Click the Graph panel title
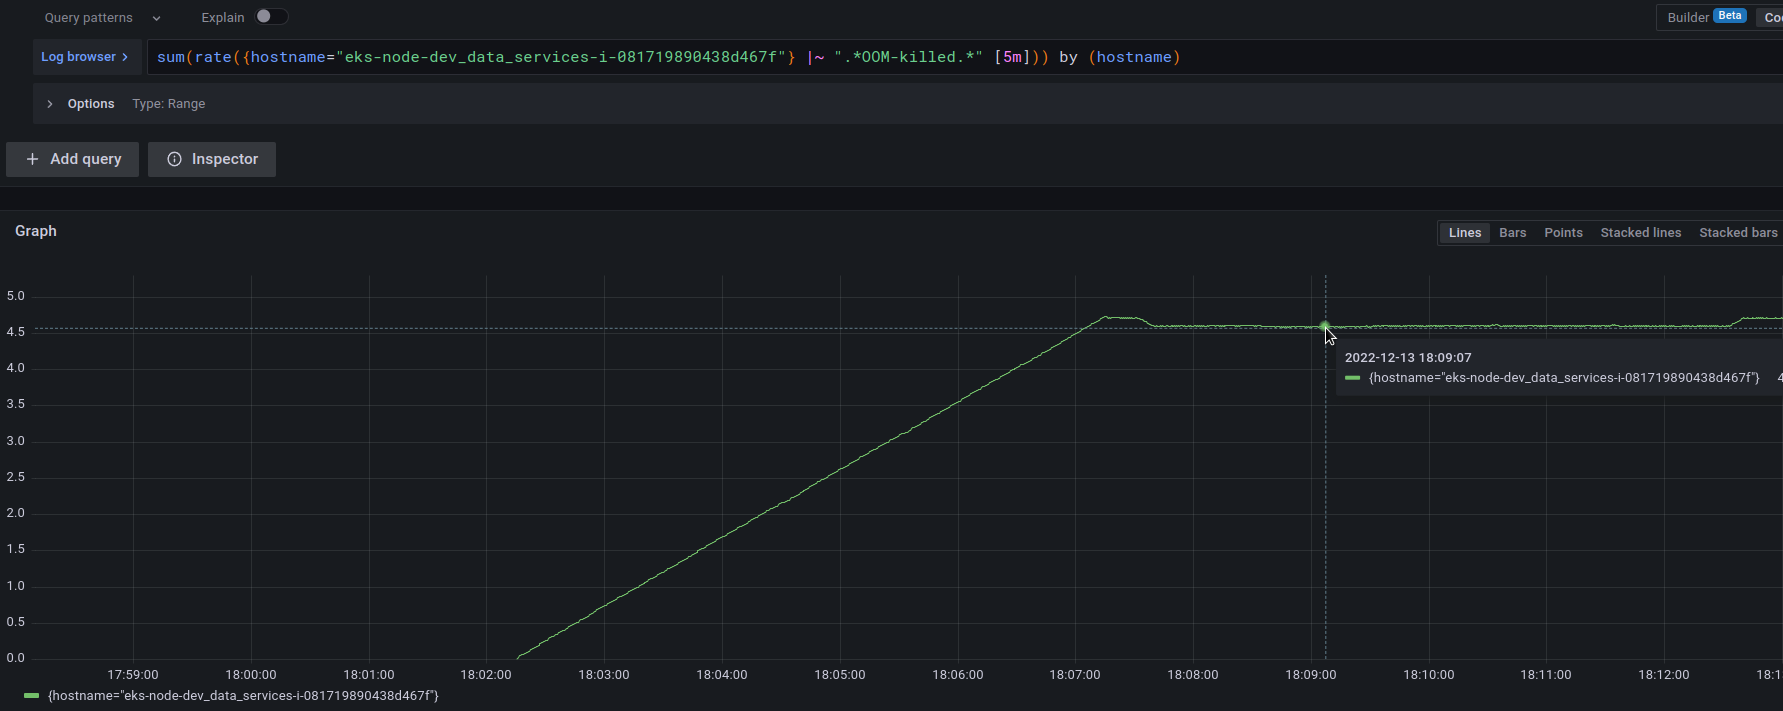The height and width of the screenshot is (711, 1783). point(36,231)
